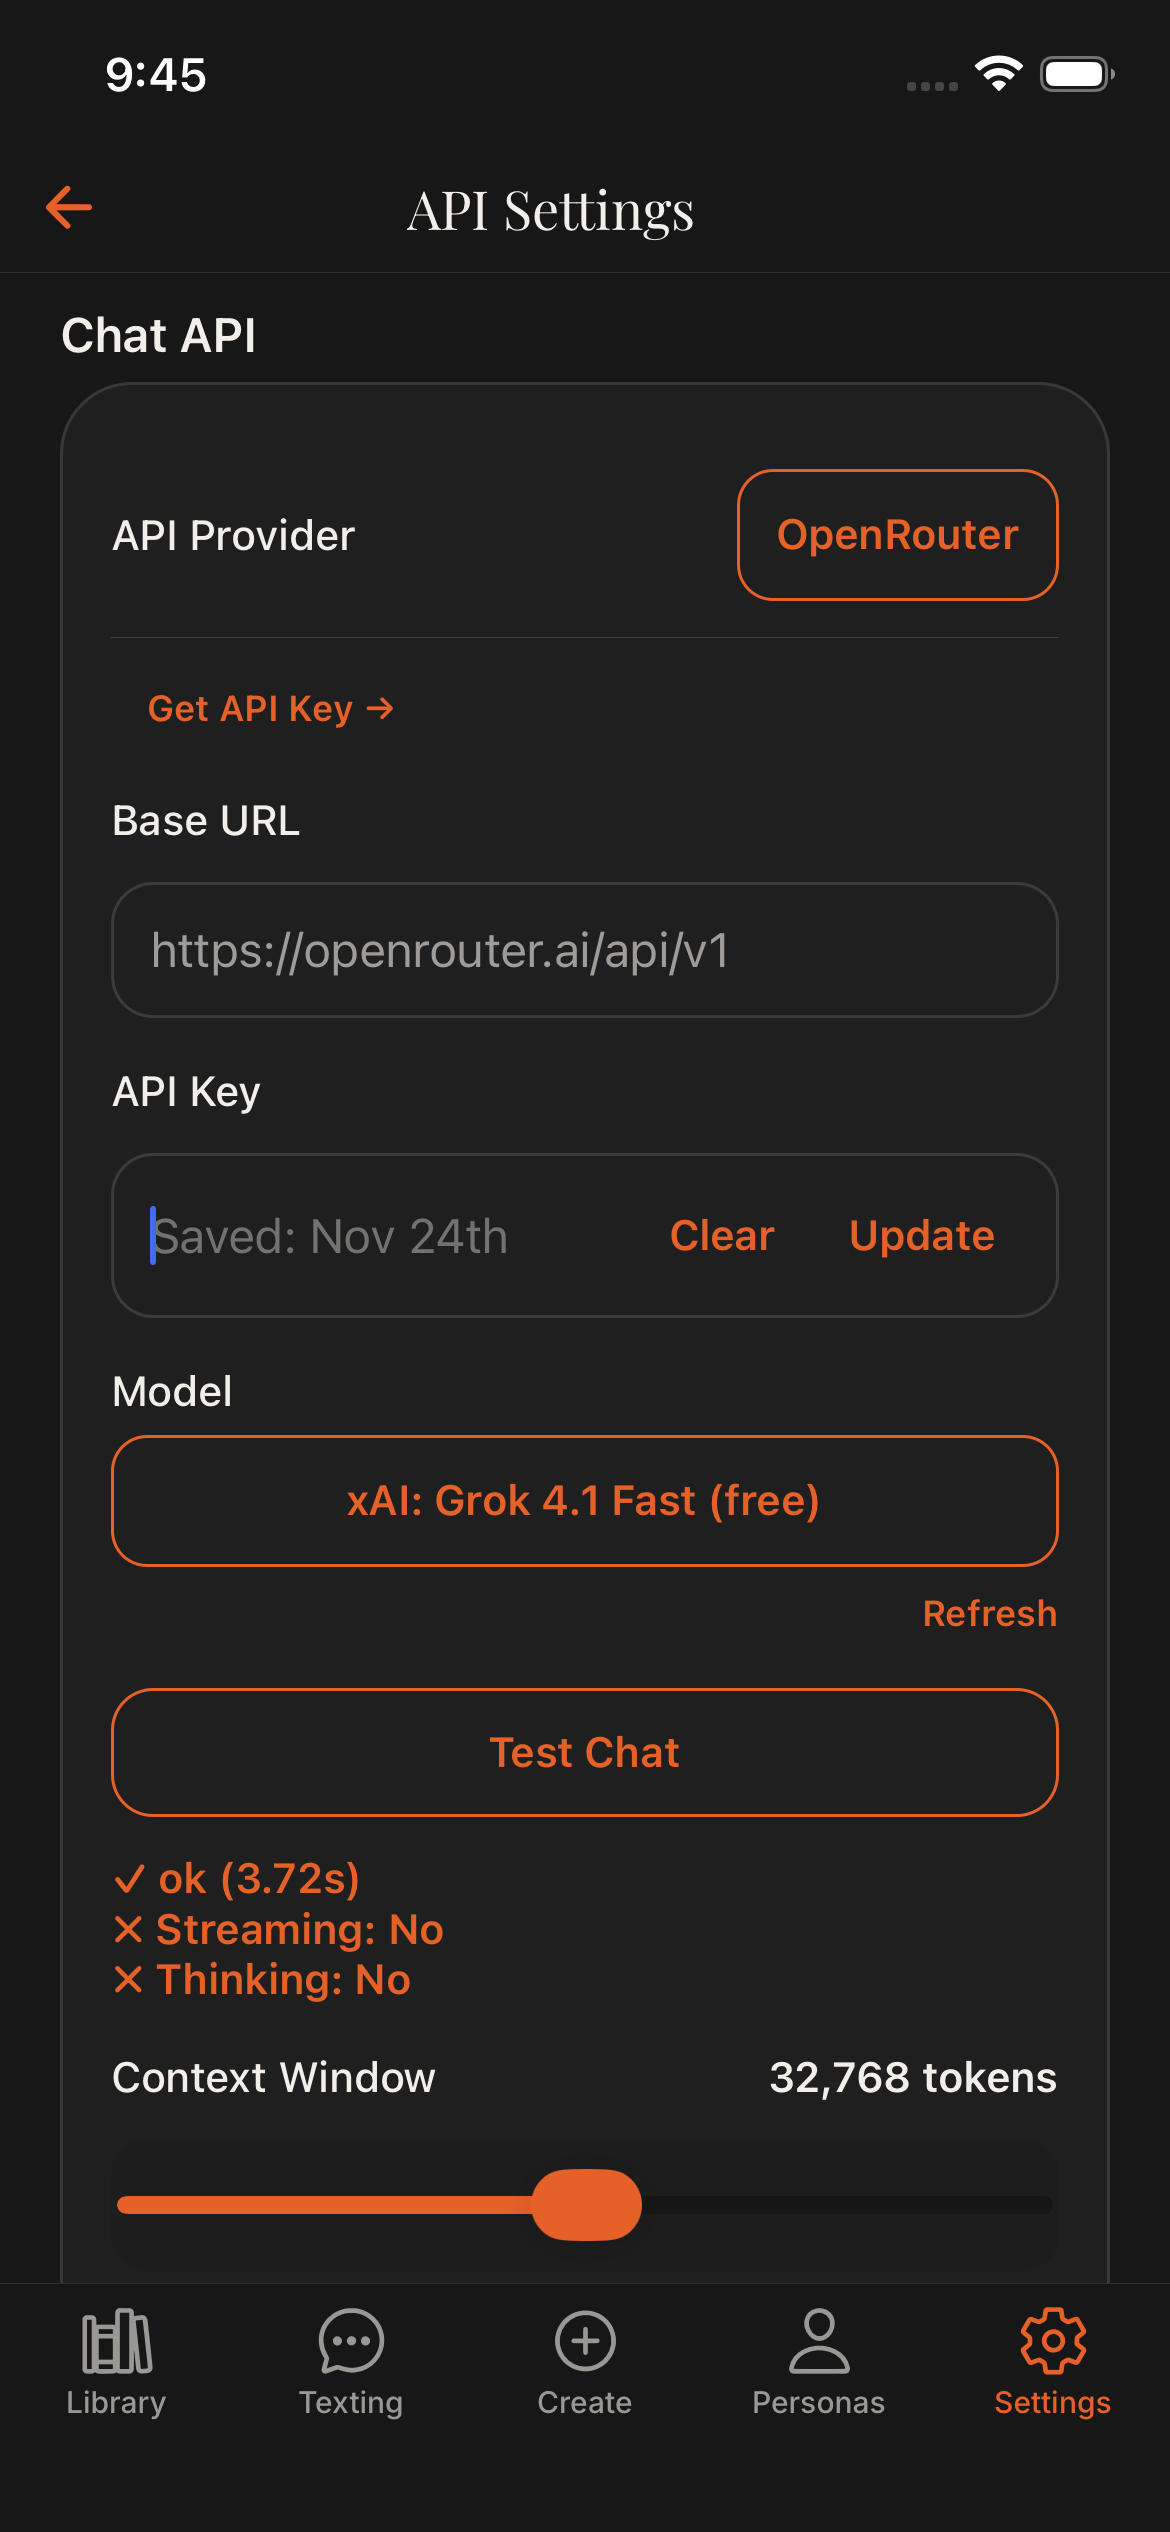
Task: Clear the saved API key
Action: click(x=721, y=1236)
